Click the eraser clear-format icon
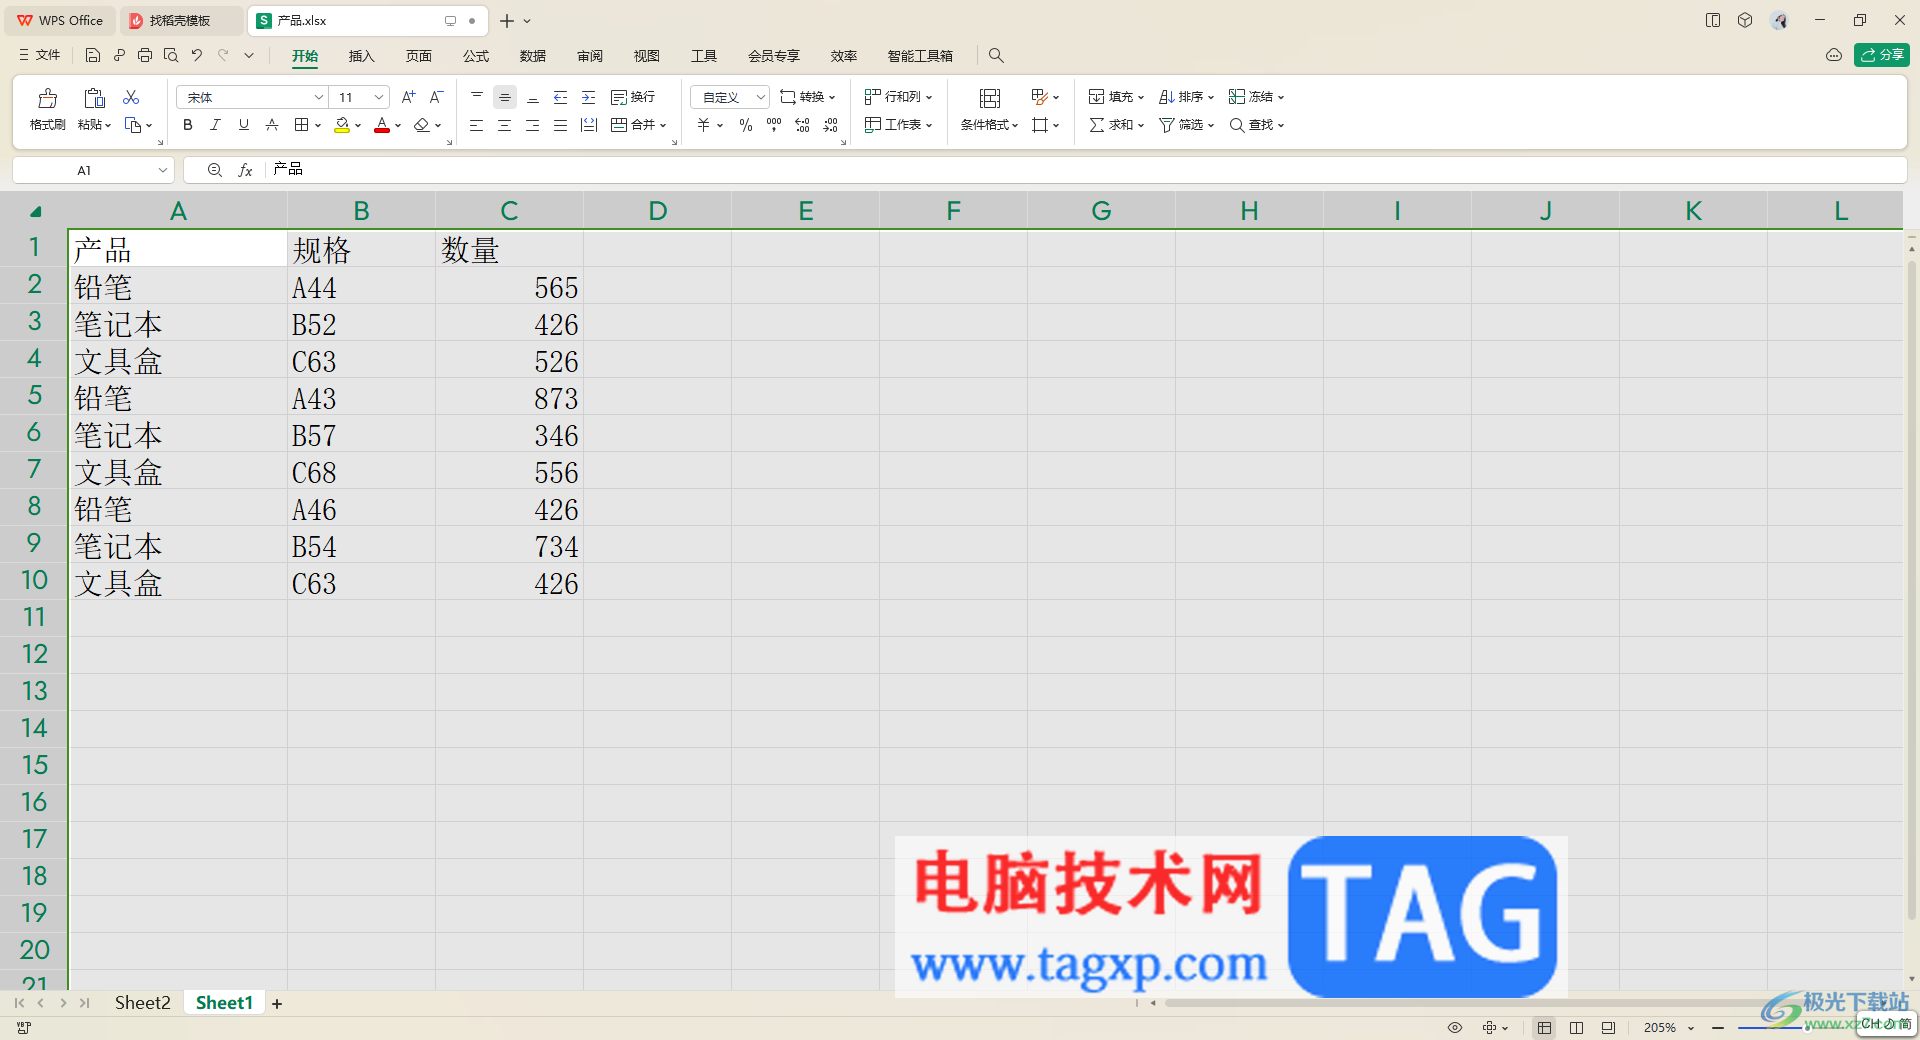The image size is (1920, 1040). coord(422,125)
